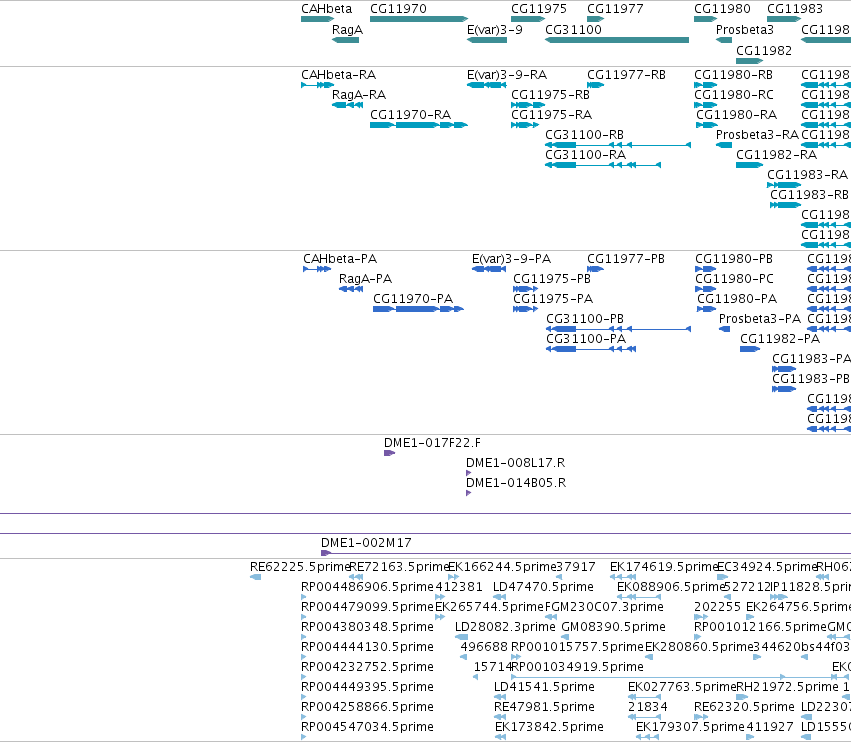Click BAC clone DME1-002M17

(x=586, y=553)
